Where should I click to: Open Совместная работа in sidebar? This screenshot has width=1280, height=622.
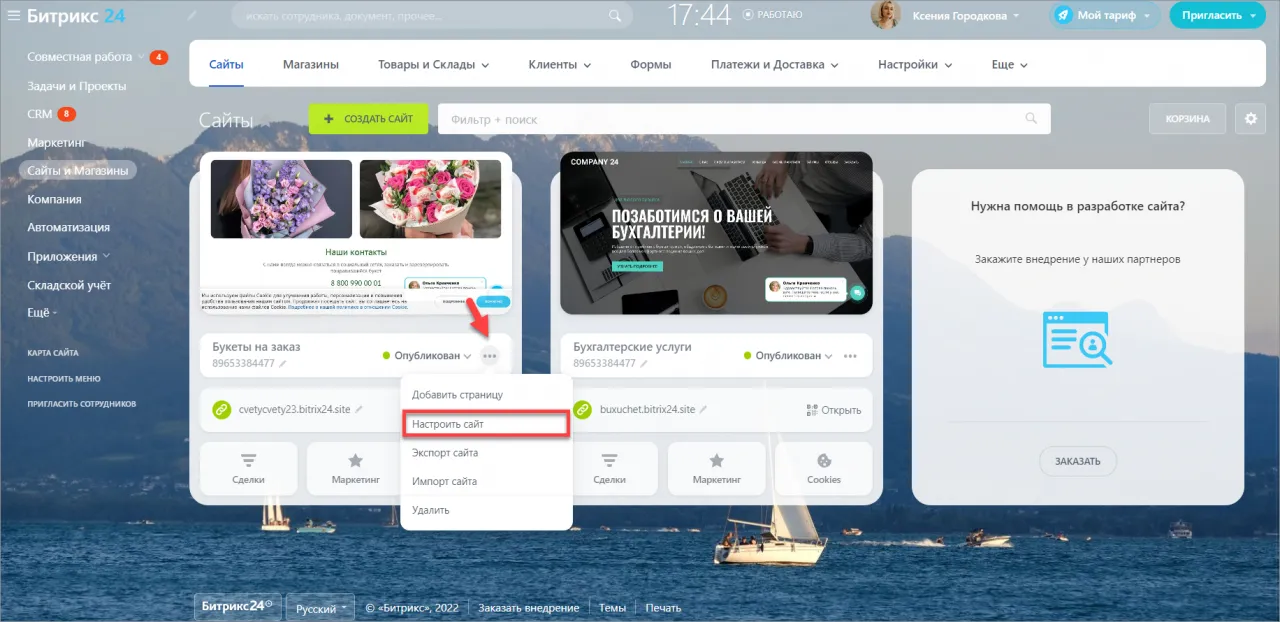coord(80,57)
